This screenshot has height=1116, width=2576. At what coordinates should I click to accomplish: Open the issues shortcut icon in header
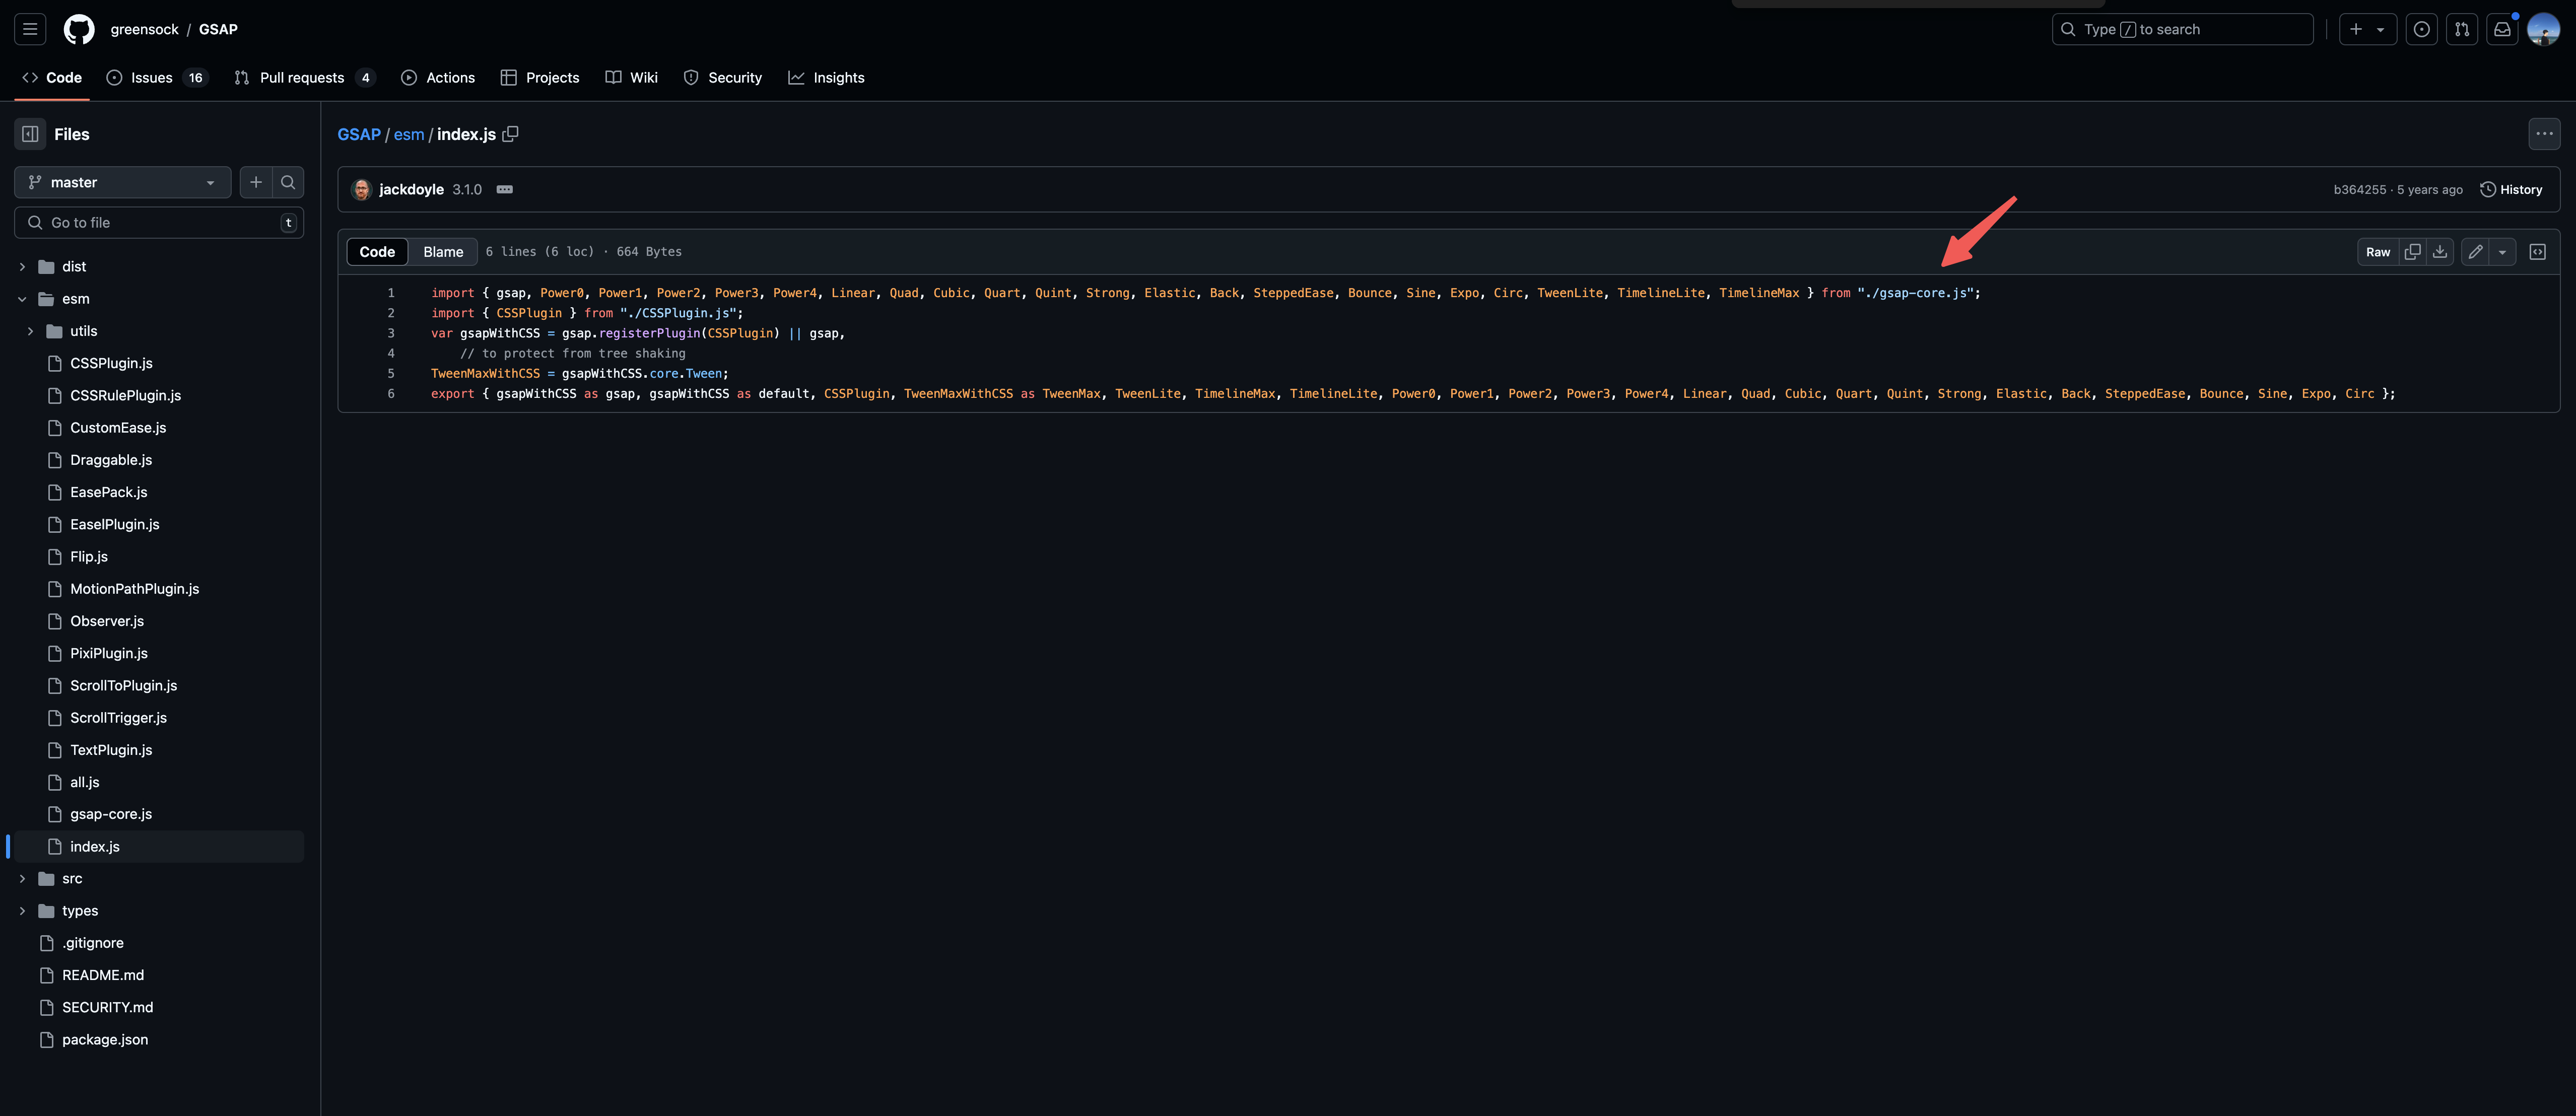point(2421,29)
